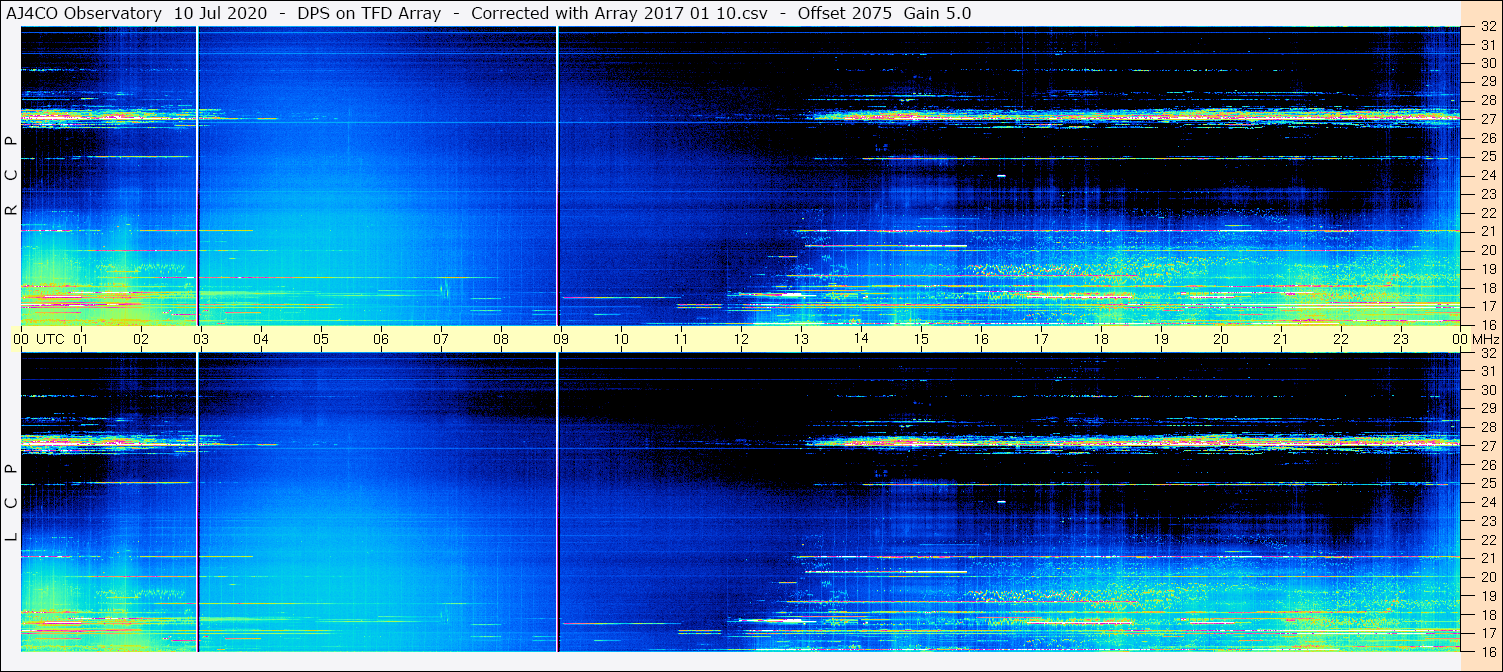Click hour '07' on the UTC time axis
The image size is (1503, 672).
pos(441,339)
